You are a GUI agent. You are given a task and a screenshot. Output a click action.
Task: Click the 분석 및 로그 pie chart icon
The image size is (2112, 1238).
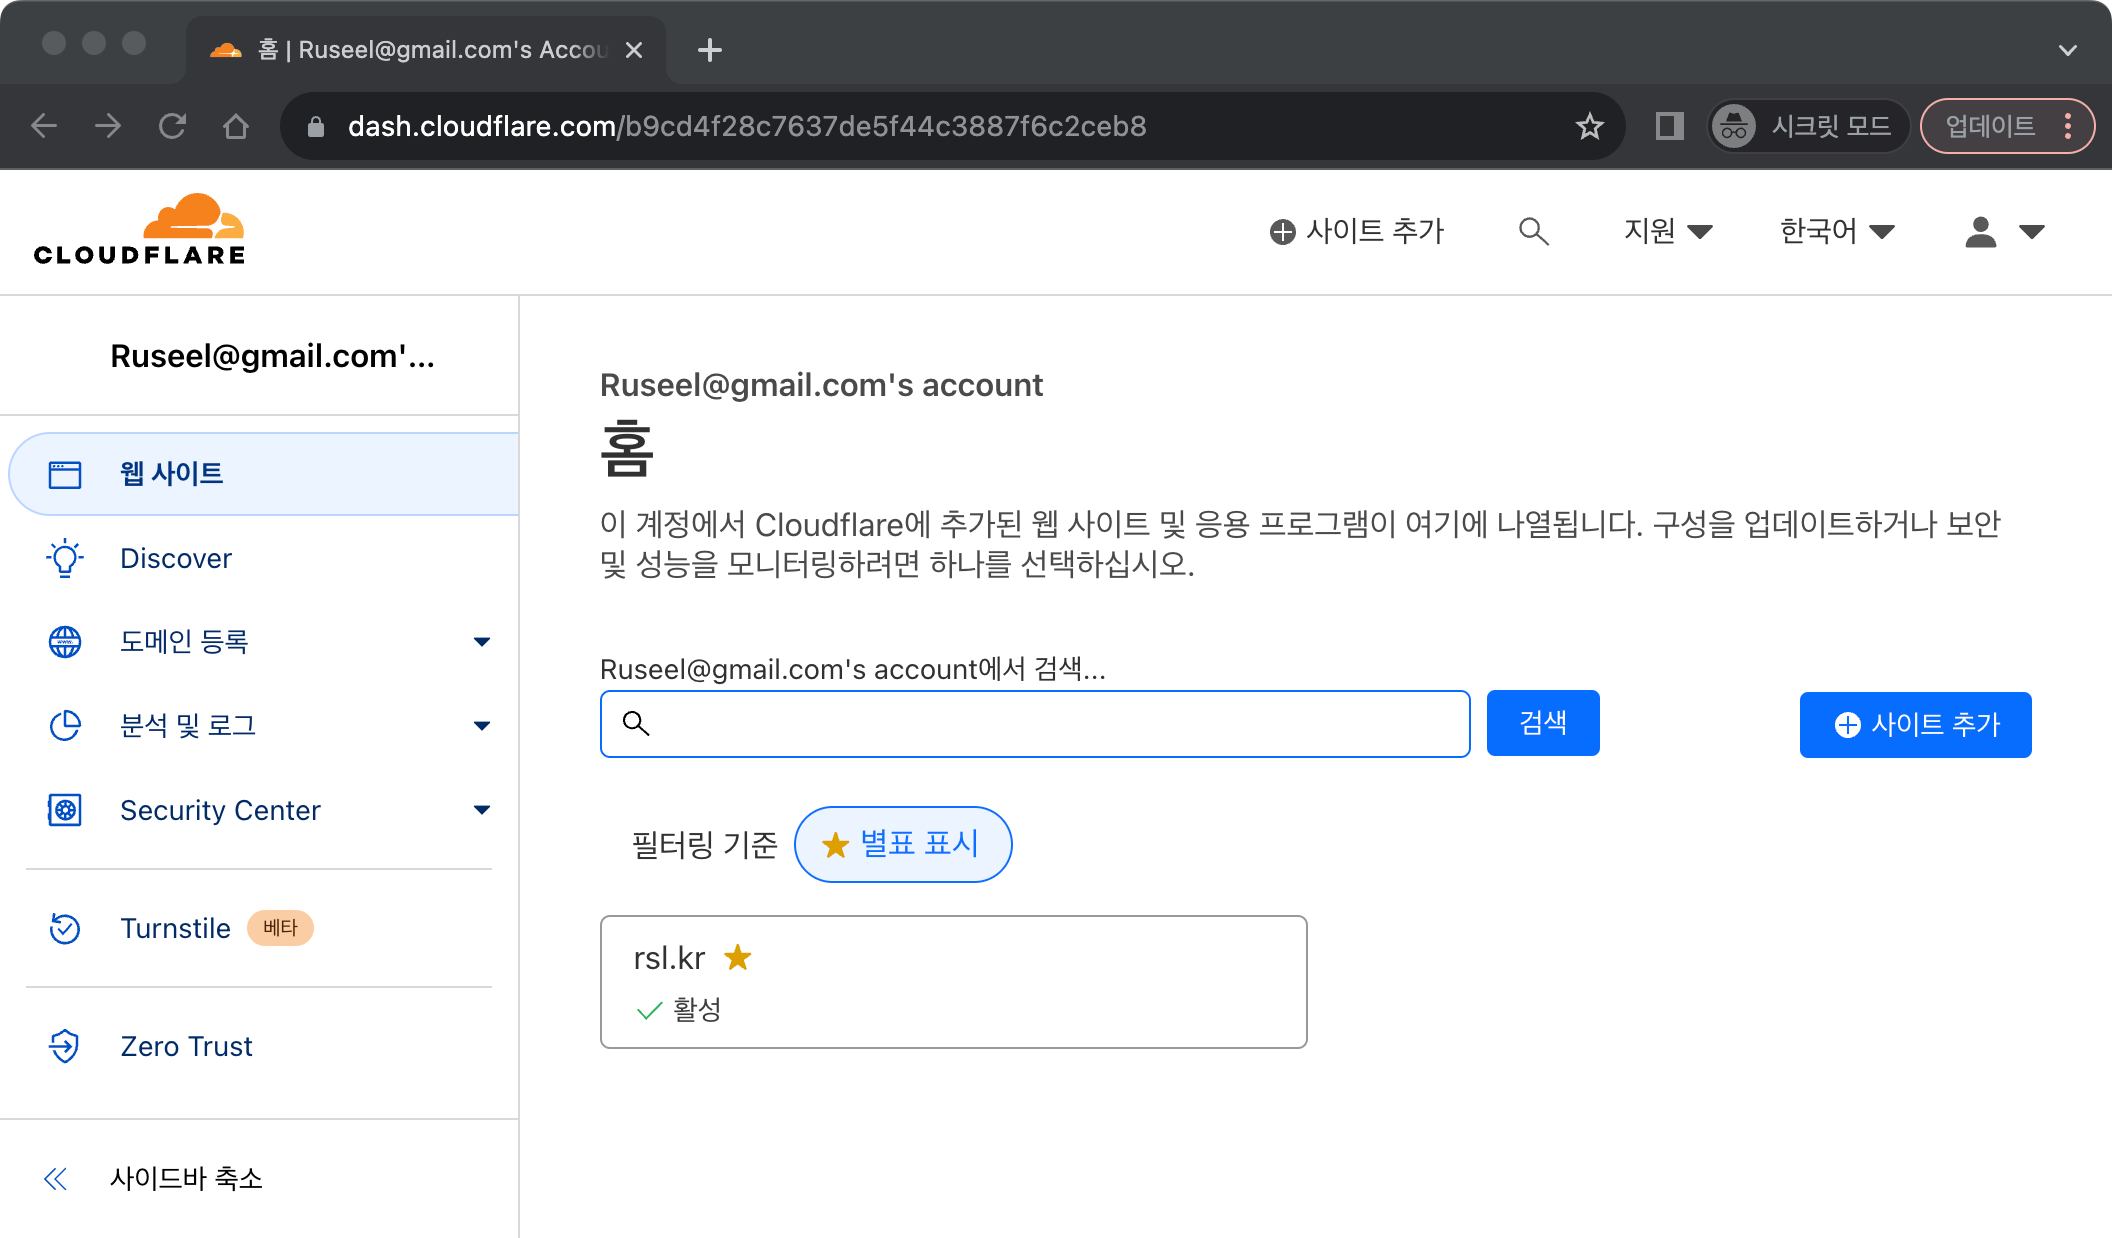point(65,726)
